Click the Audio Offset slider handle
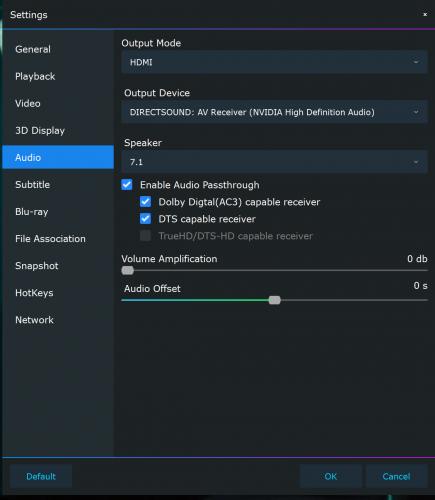435x500 pixels. pyautogui.click(x=275, y=300)
